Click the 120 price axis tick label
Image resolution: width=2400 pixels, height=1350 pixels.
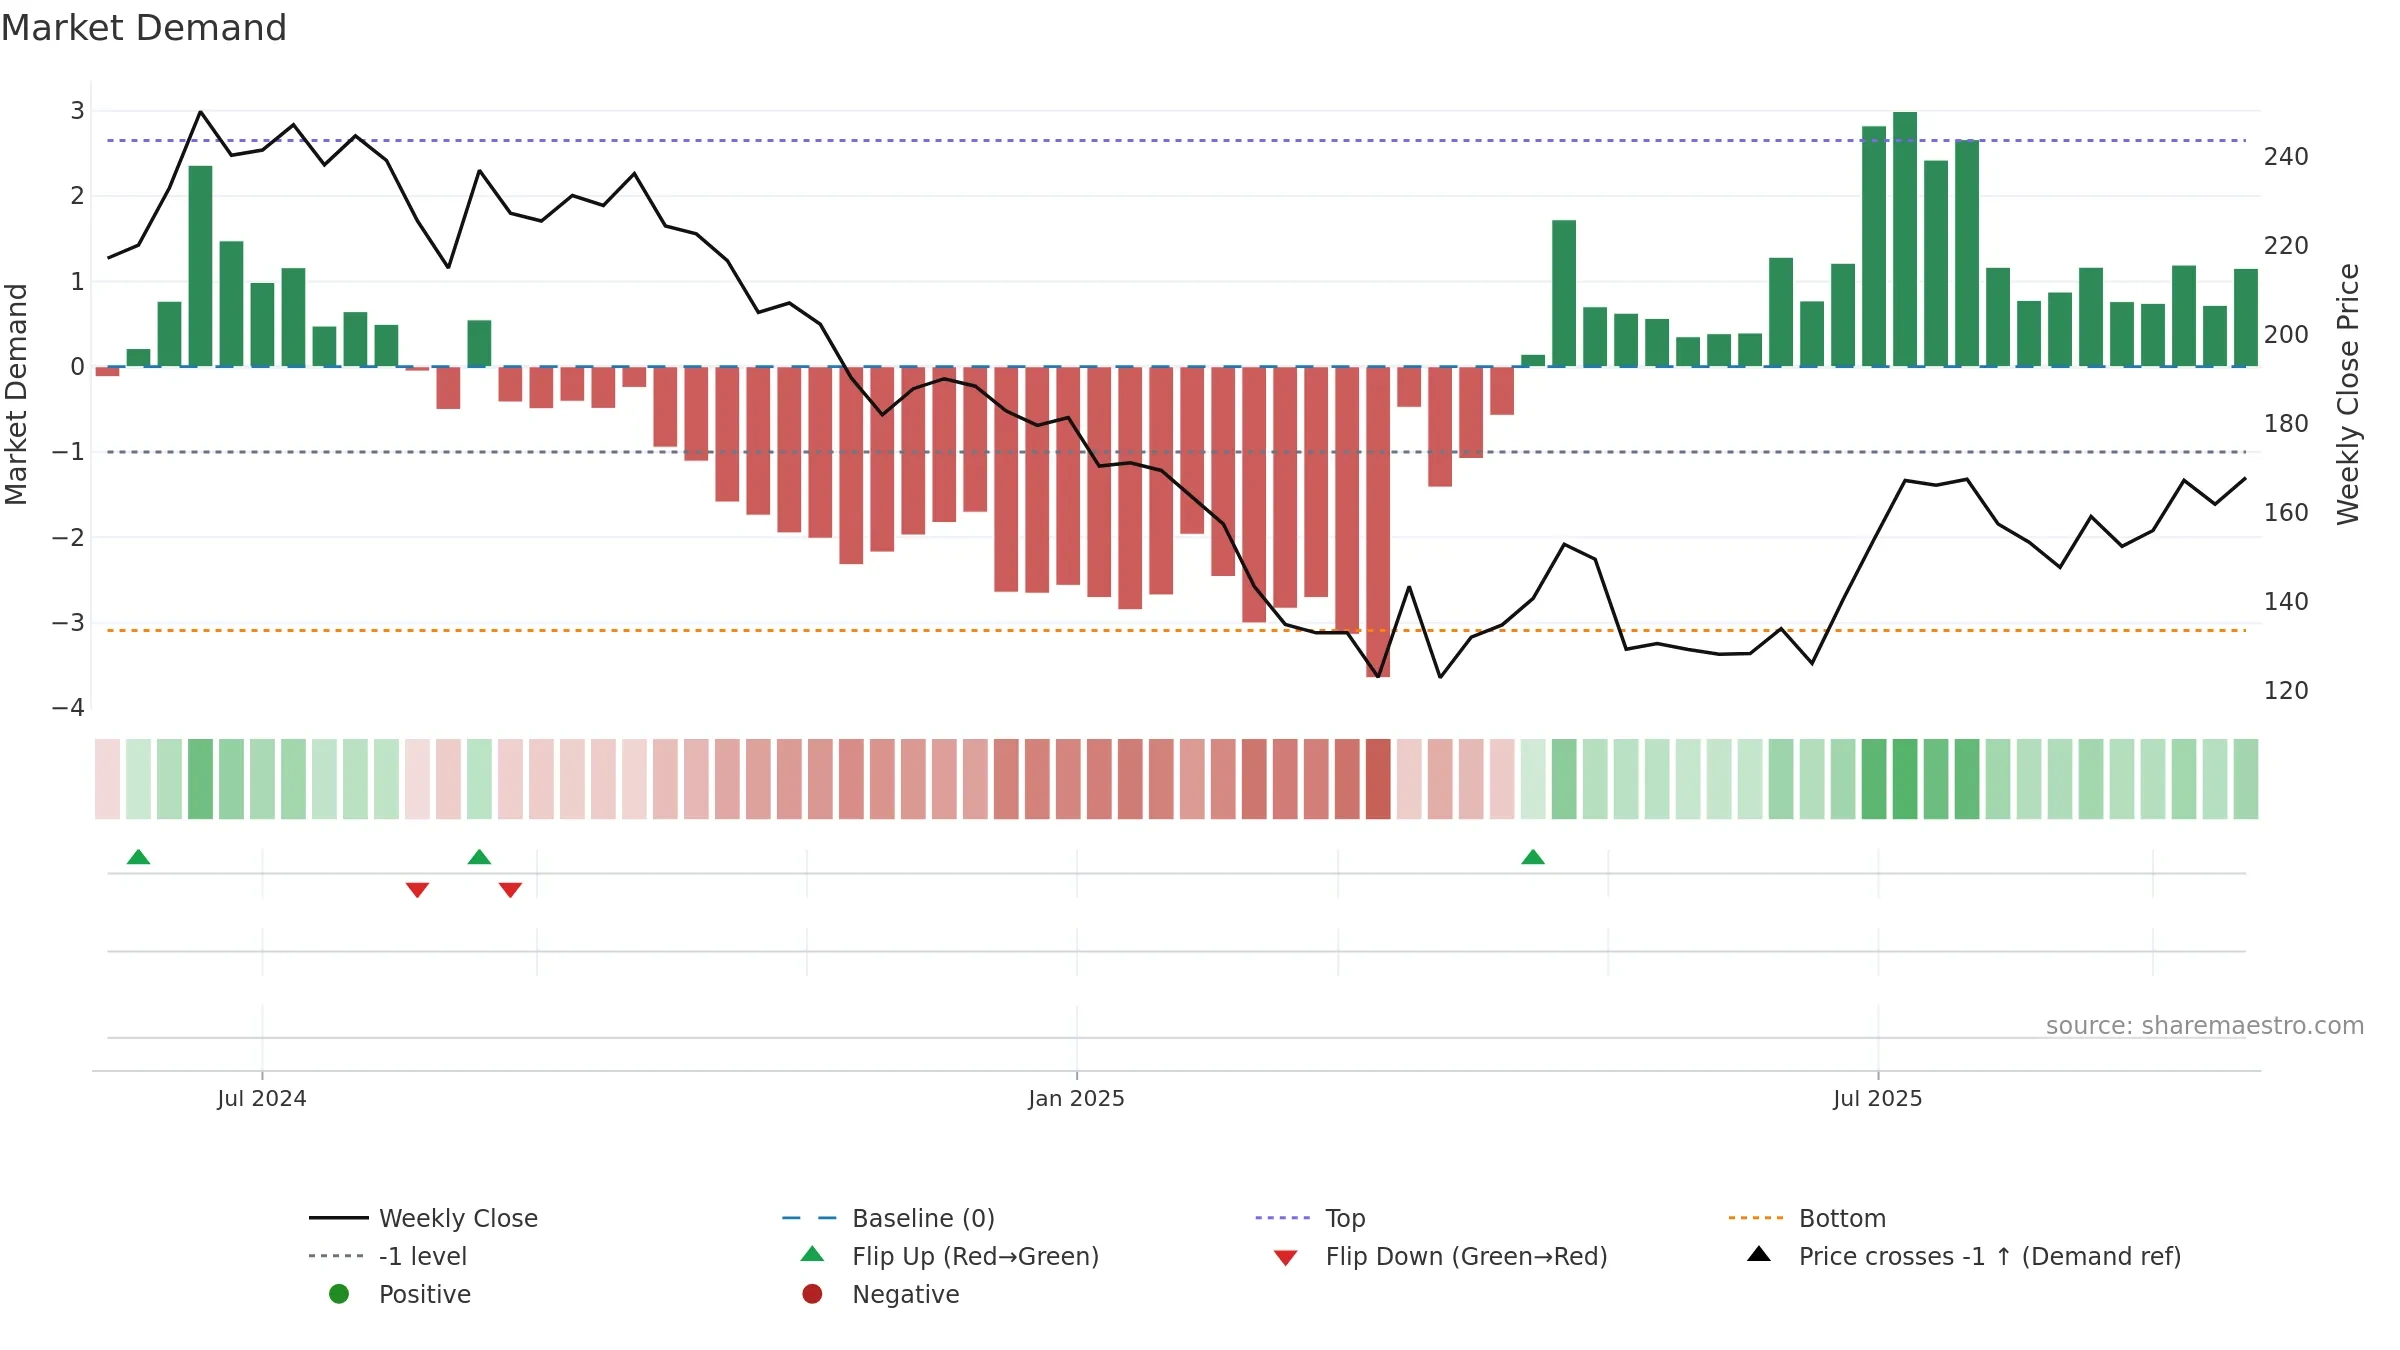(x=2286, y=691)
